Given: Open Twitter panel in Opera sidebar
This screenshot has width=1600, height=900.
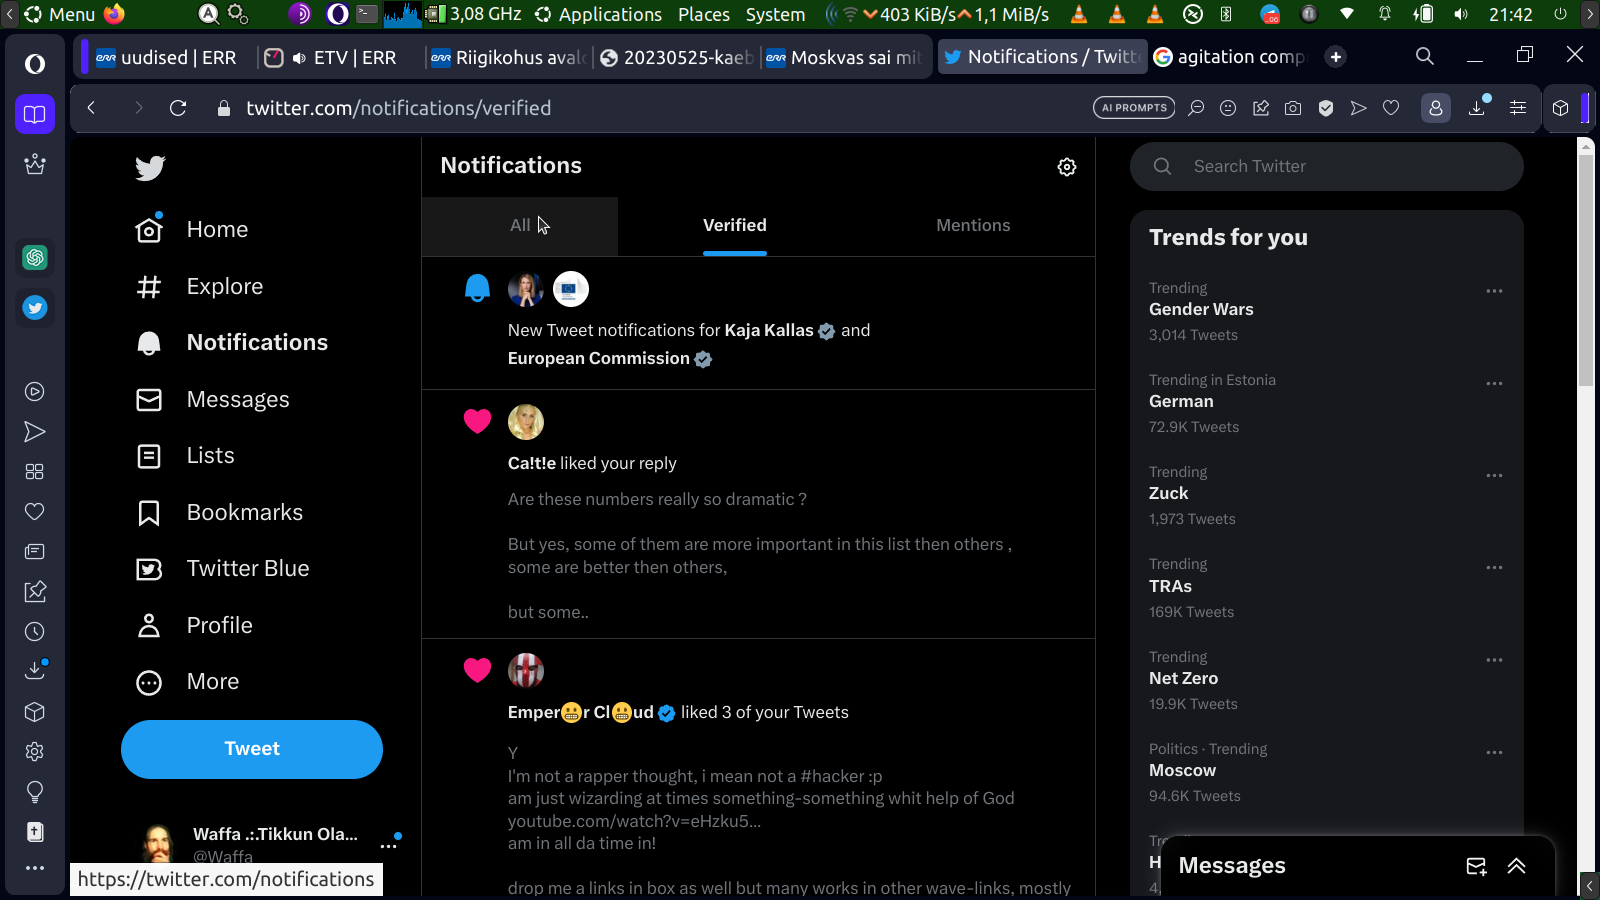Looking at the screenshot, I should click(x=35, y=308).
